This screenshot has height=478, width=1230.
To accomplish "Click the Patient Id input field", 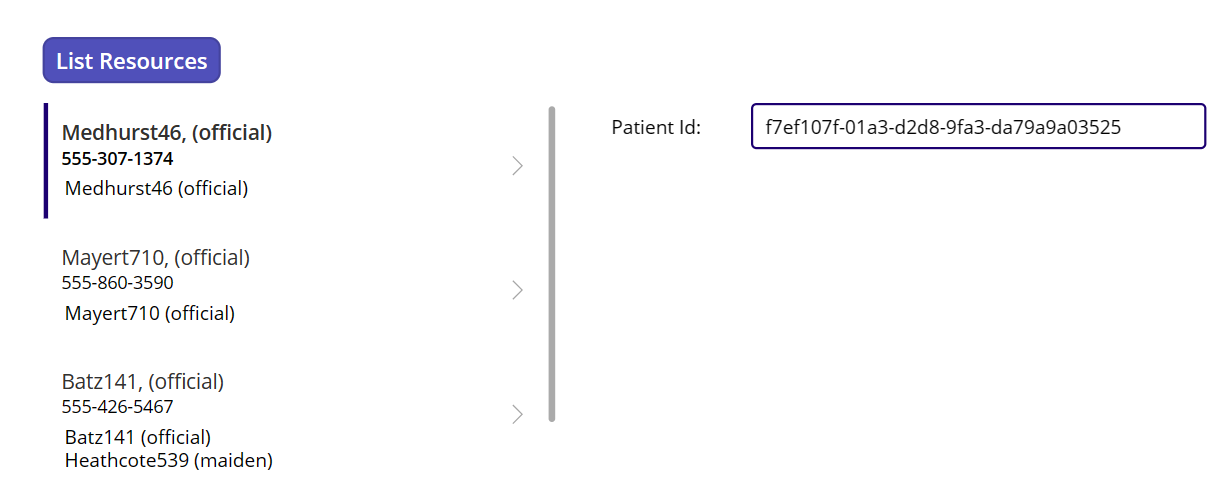I will pos(978,126).
